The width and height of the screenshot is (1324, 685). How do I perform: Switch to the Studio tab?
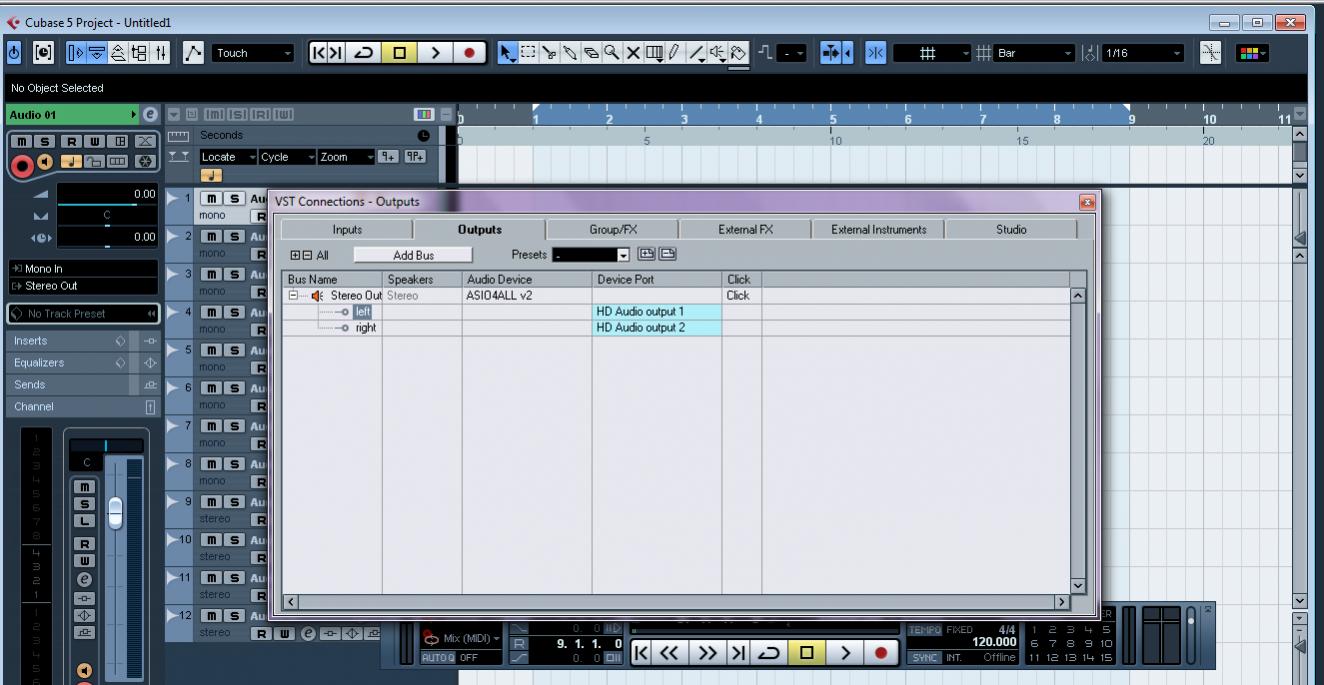click(x=1011, y=230)
